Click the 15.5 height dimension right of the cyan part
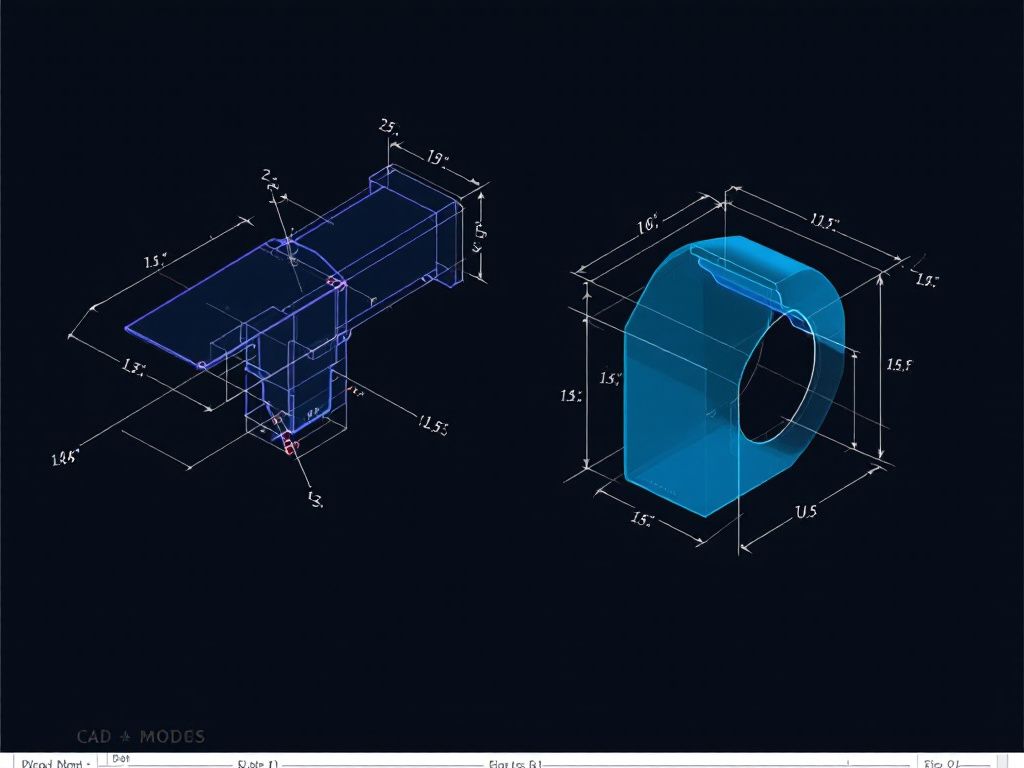The image size is (1024, 768). [899, 365]
